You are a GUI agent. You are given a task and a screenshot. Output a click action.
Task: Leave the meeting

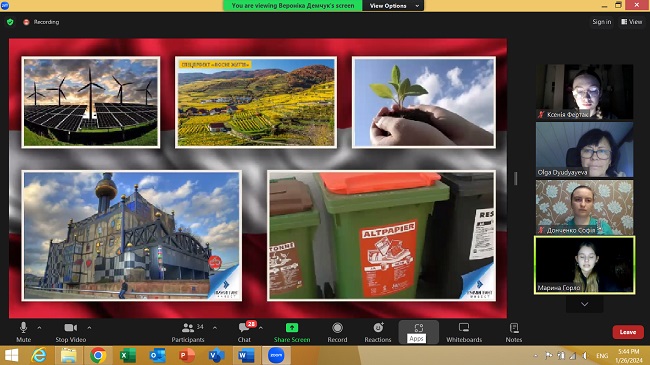click(x=628, y=332)
